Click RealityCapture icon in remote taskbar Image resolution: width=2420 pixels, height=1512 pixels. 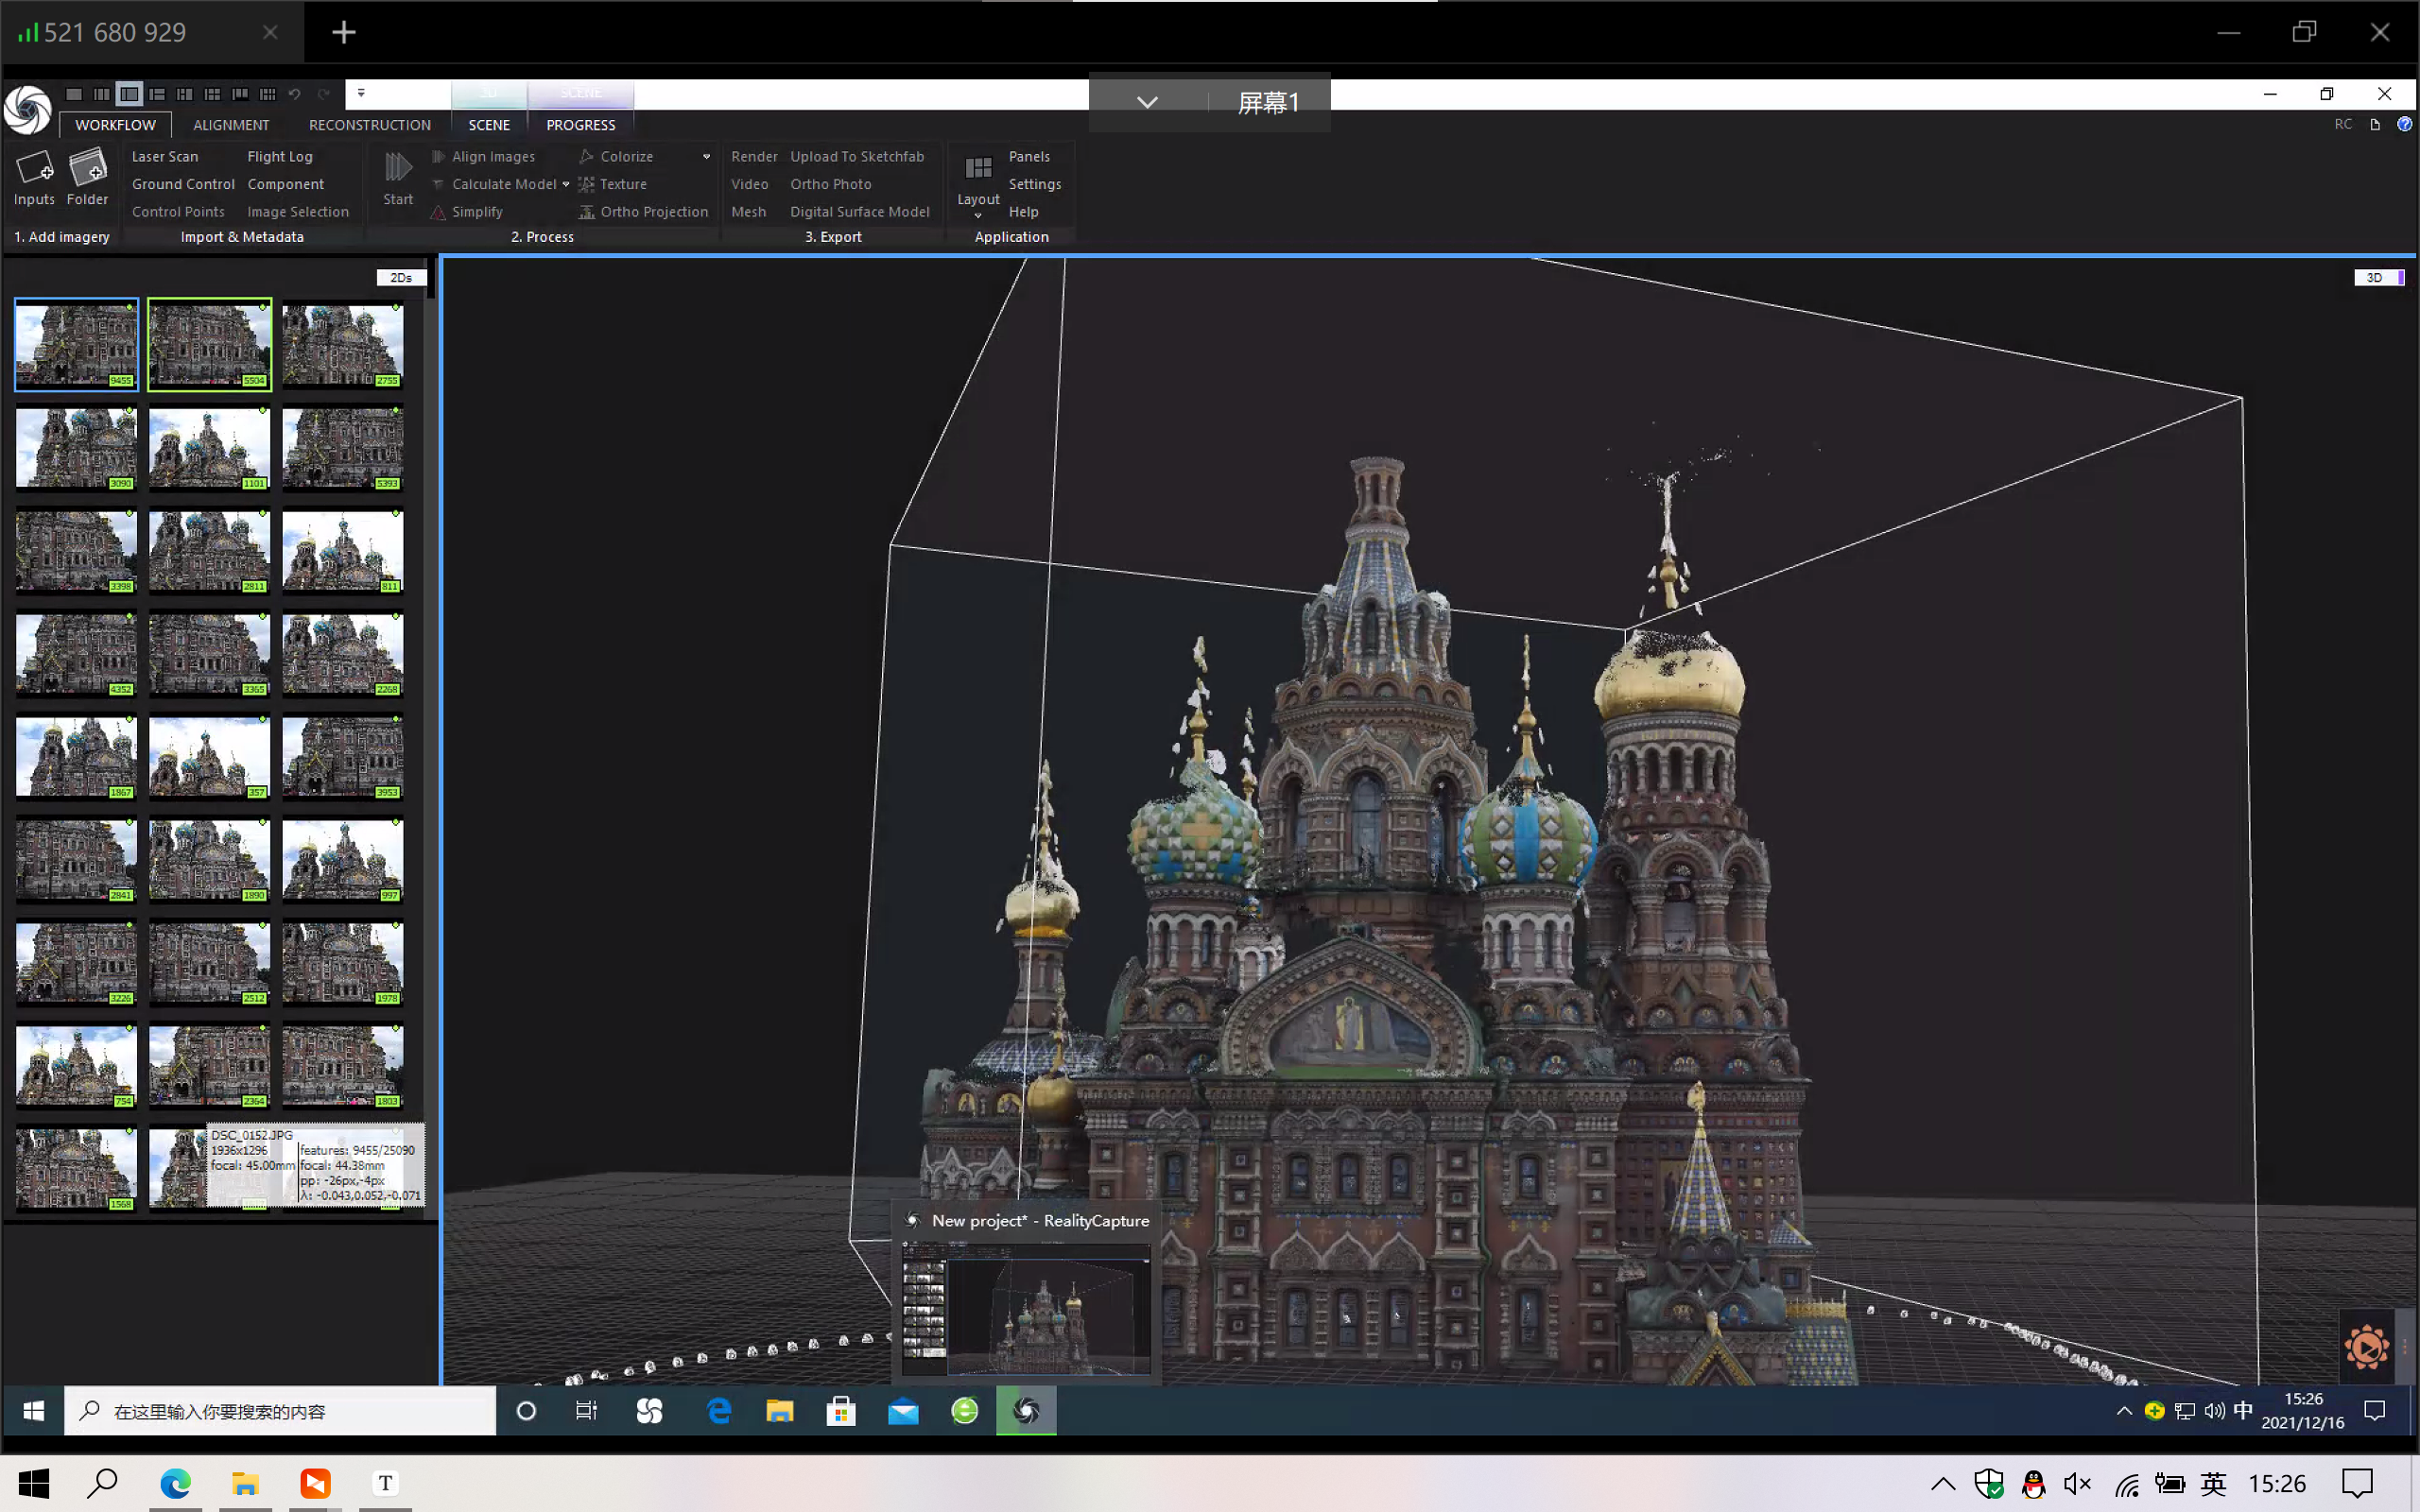tap(1026, 1410)
